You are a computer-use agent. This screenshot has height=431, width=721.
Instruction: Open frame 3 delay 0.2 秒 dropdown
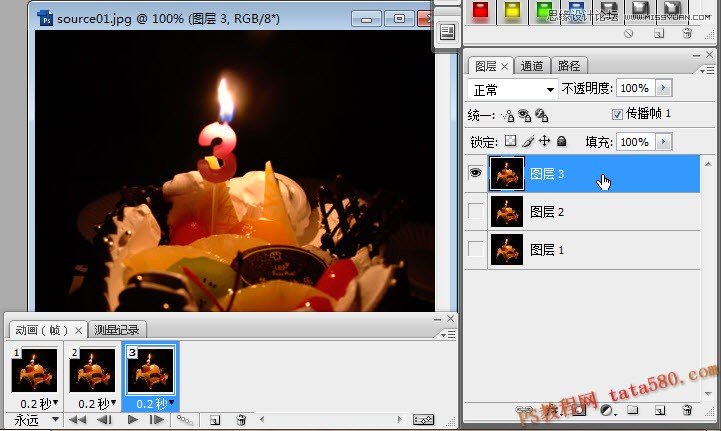click(x=155, y=404)
